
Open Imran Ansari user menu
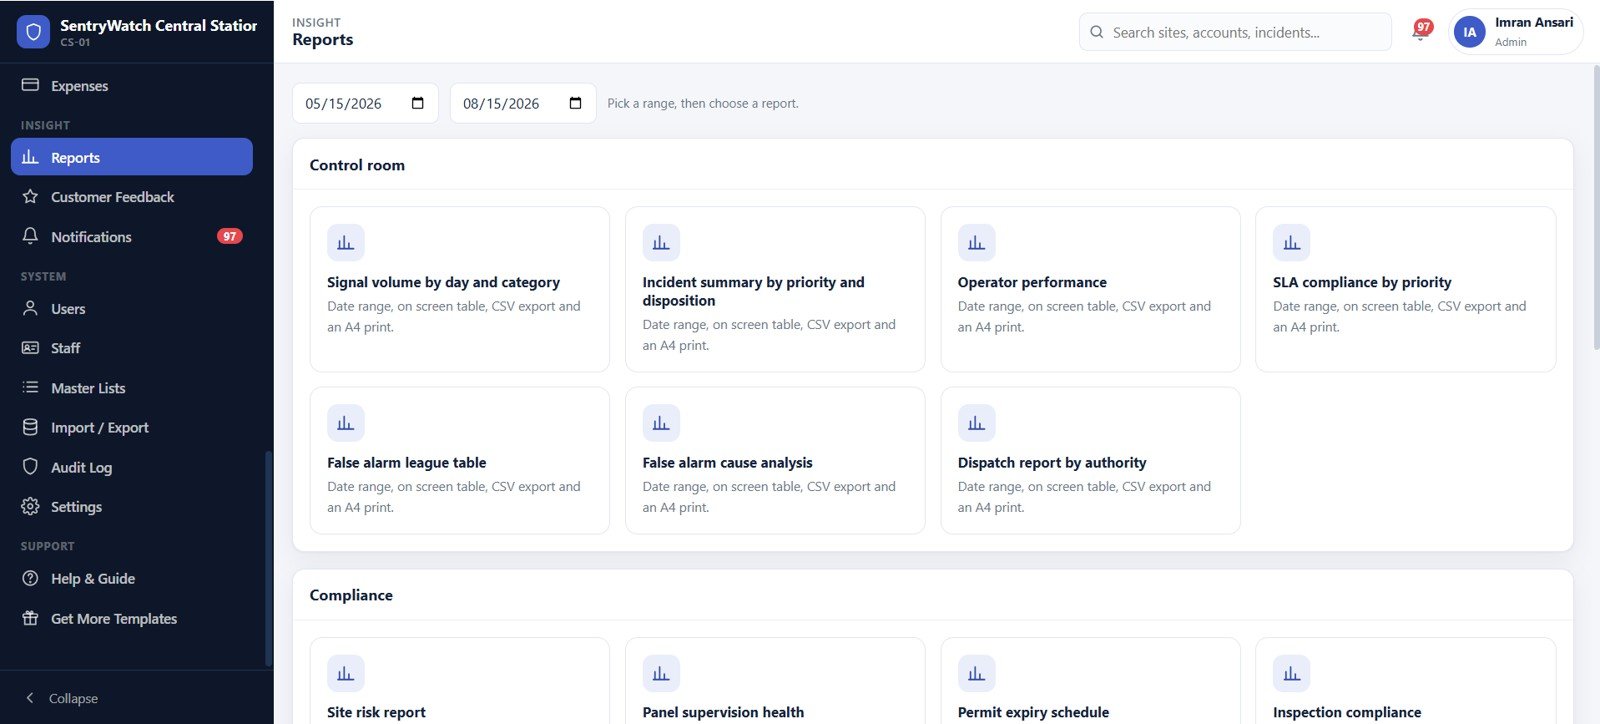coord(1515,32)
